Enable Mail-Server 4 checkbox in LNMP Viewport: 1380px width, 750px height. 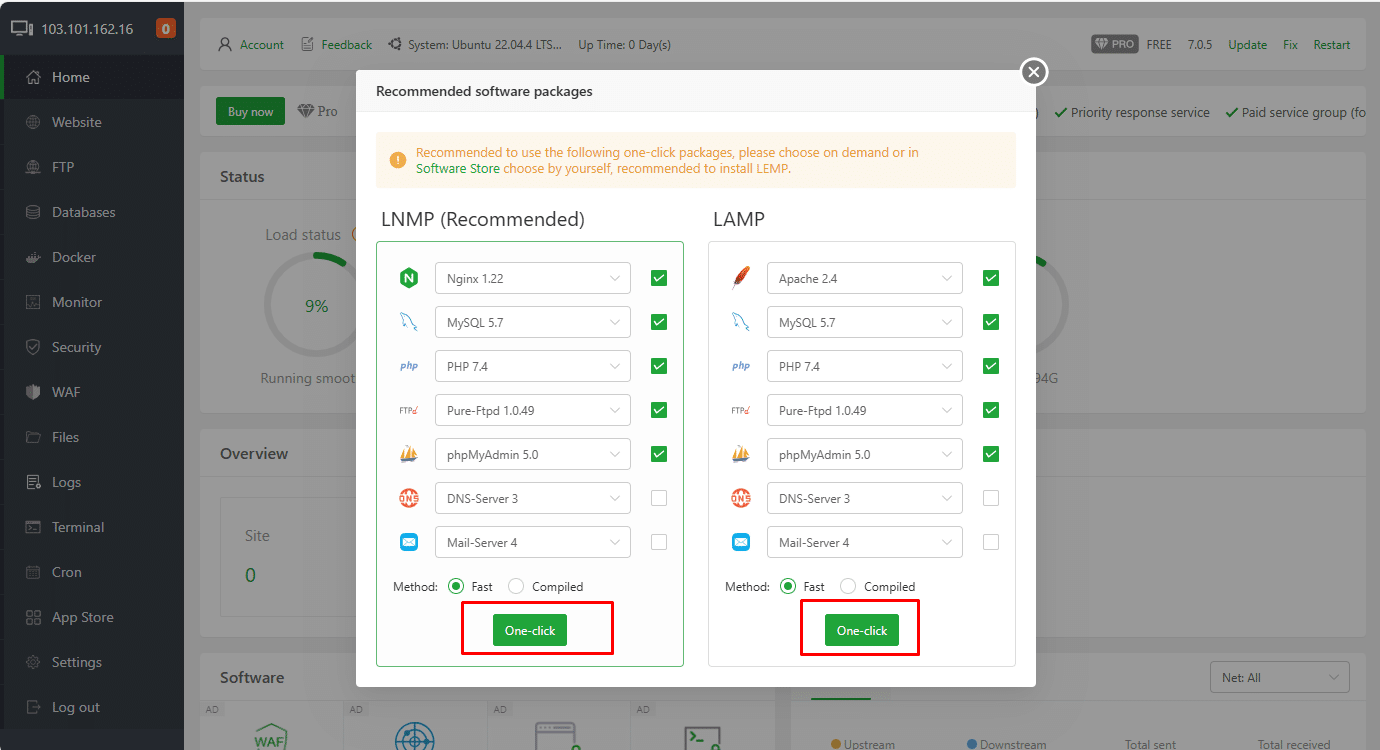click(659, 542)
